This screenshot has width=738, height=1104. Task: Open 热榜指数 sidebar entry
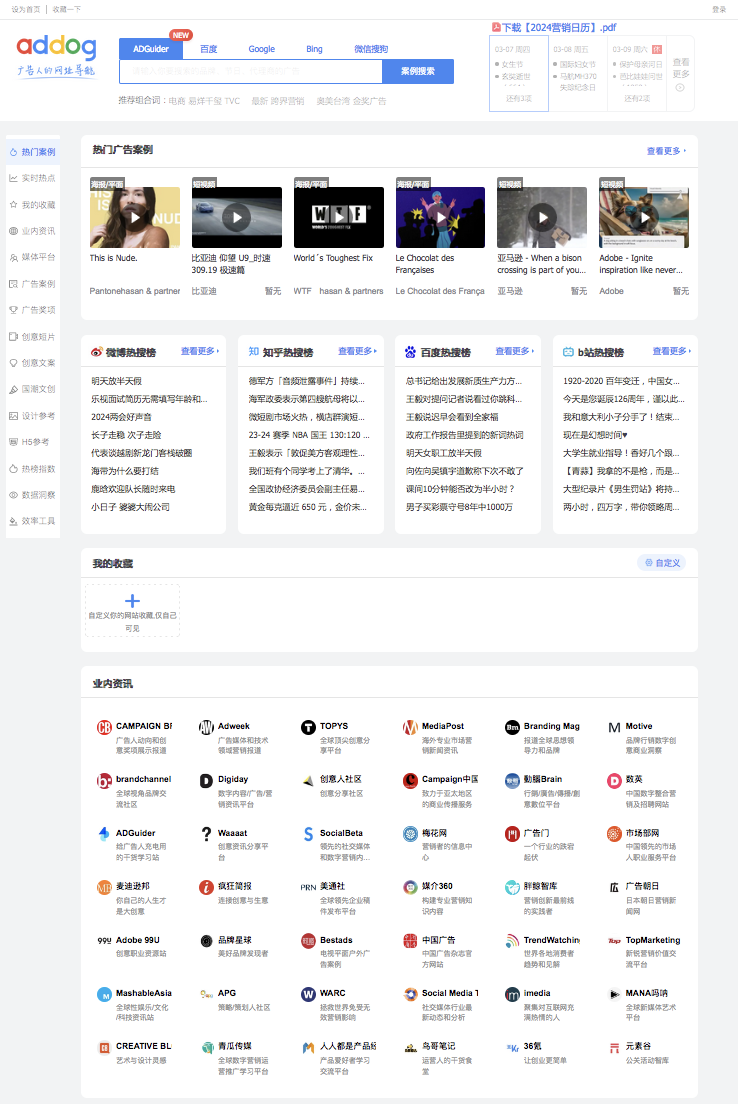32,468
